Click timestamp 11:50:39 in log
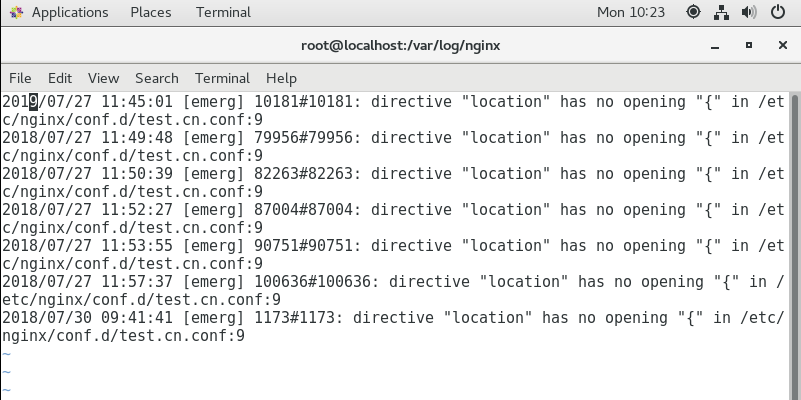The width and height of the screenshot is (801, 400). tap(137, 174)
